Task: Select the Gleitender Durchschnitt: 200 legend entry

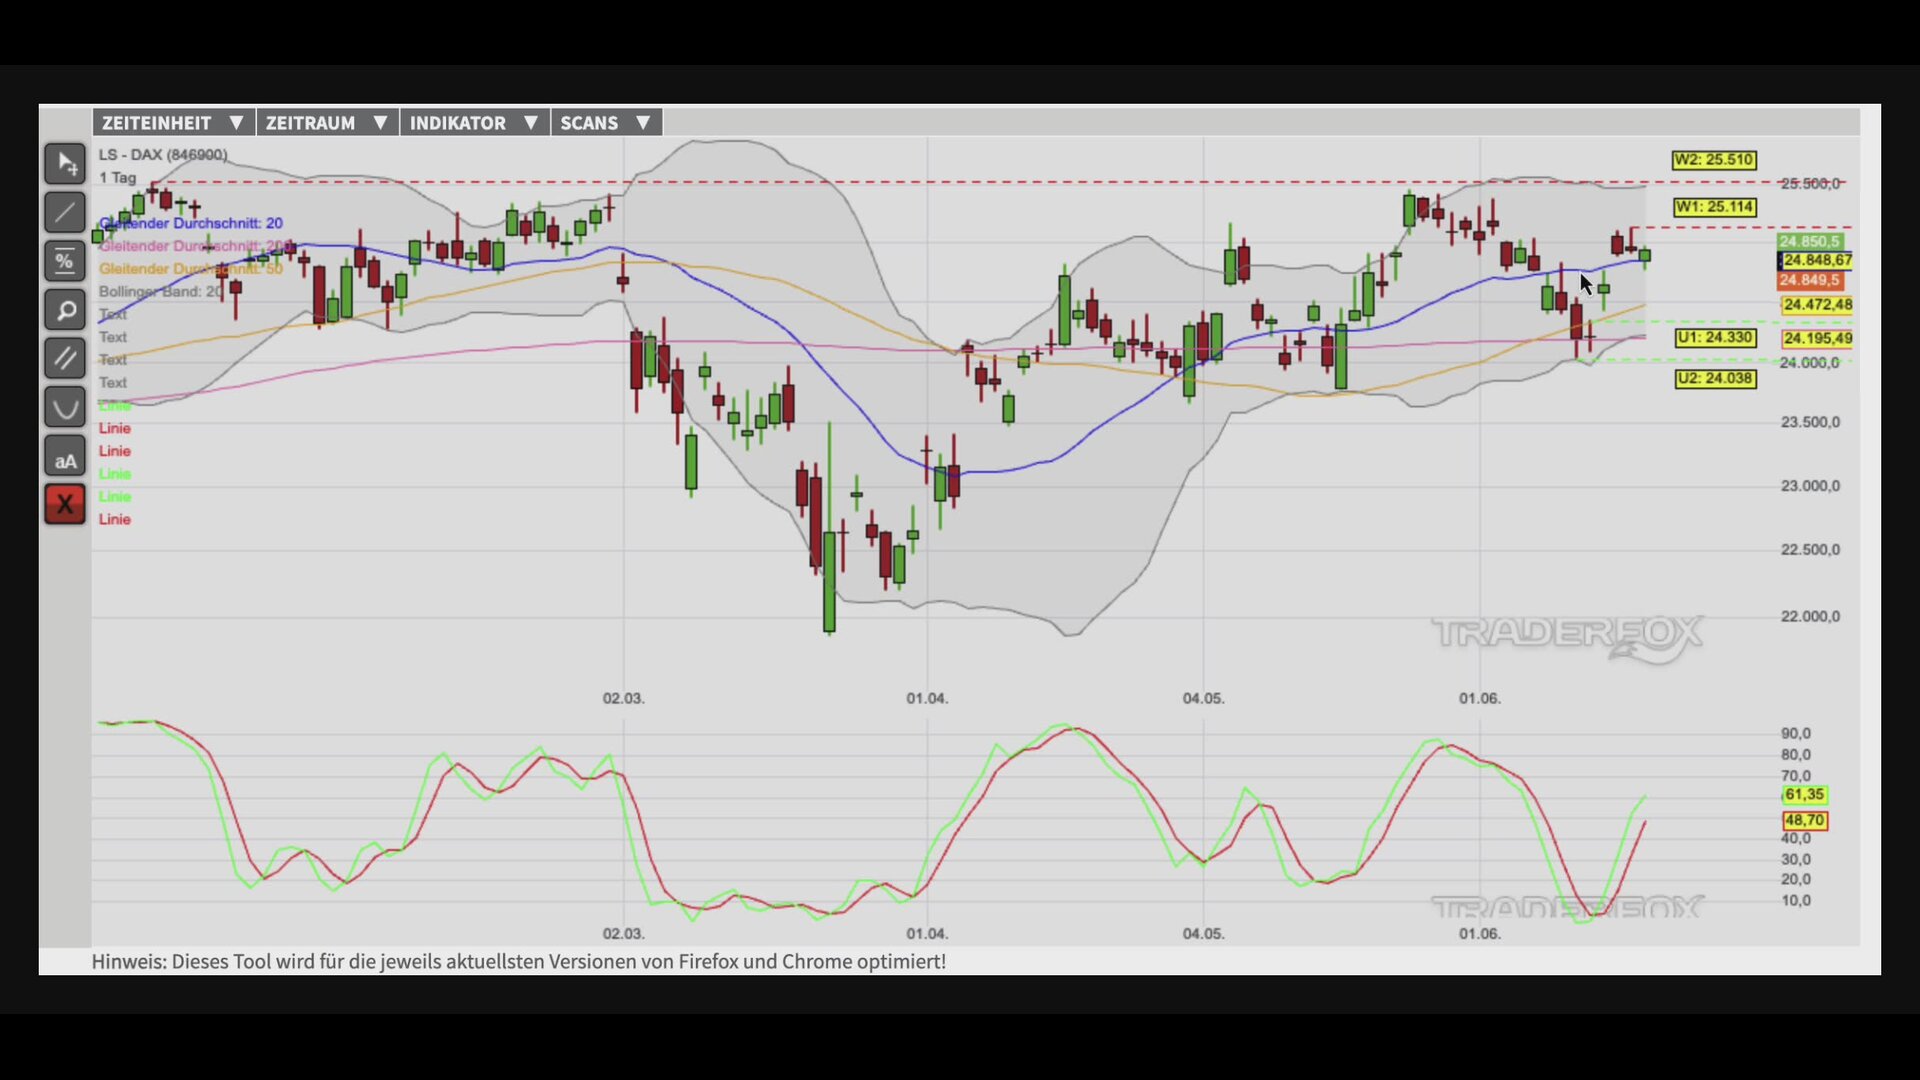Action: tap(196, 246)
